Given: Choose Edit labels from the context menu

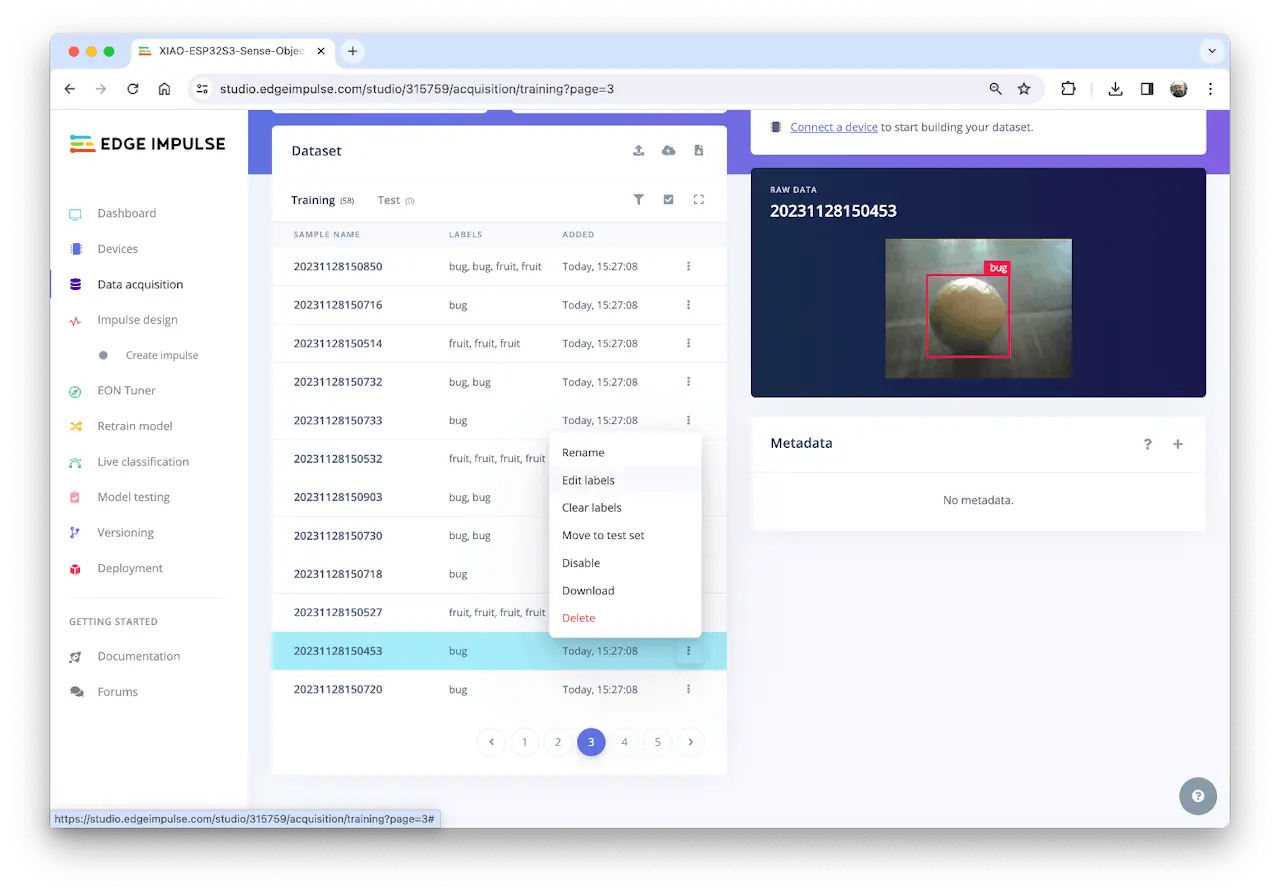Looking at the screenshot, I should [588, 480].
